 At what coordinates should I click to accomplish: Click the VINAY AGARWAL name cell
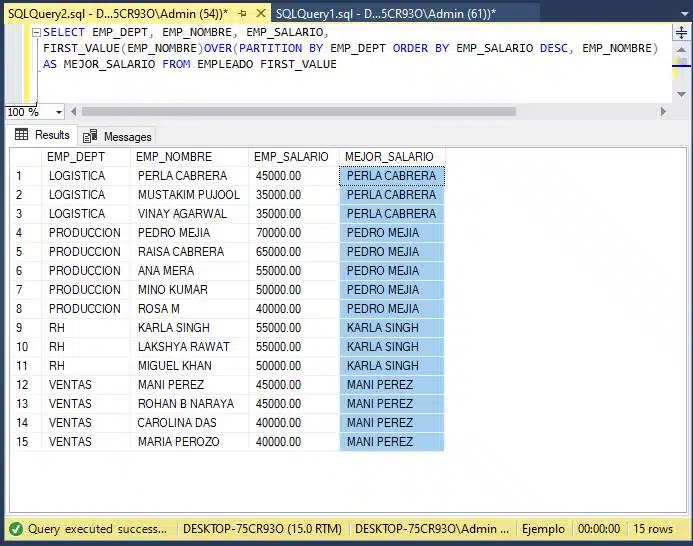[x=189, y=214]
